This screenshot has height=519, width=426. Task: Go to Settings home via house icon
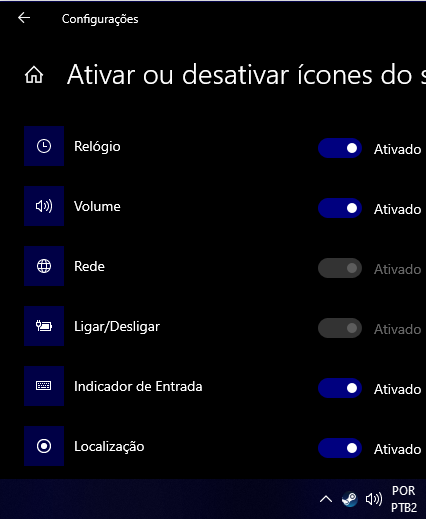(x=34, y=75)
